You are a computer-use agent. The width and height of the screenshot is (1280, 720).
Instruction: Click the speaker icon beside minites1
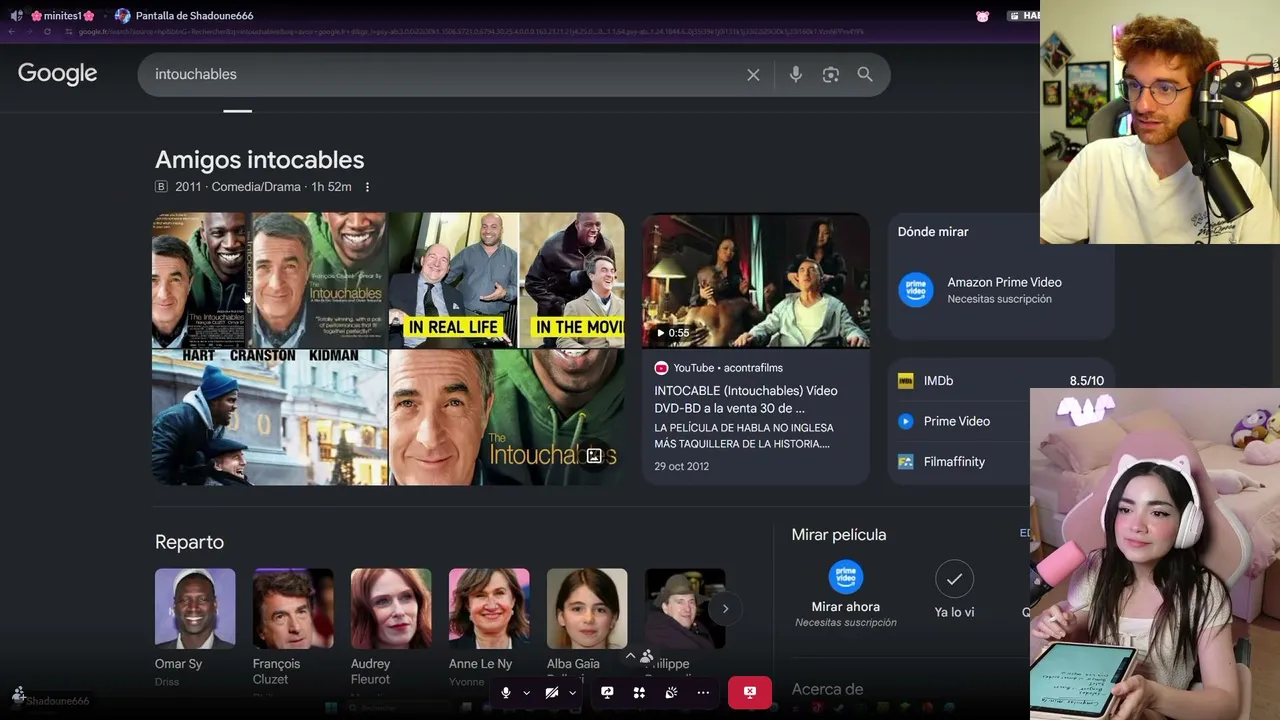16,16
